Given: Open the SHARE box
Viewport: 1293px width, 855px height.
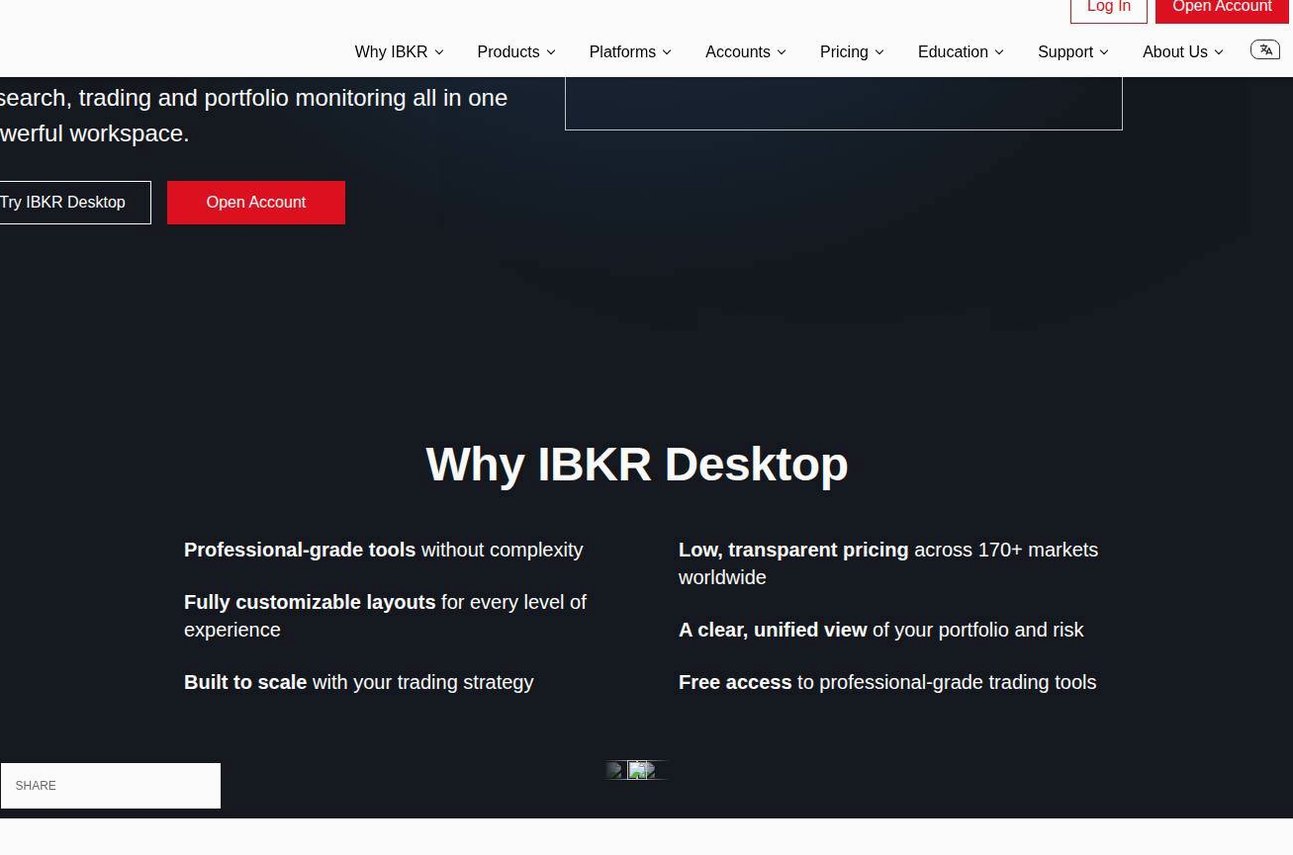Looking at the screenshot, I should [110, 786].
